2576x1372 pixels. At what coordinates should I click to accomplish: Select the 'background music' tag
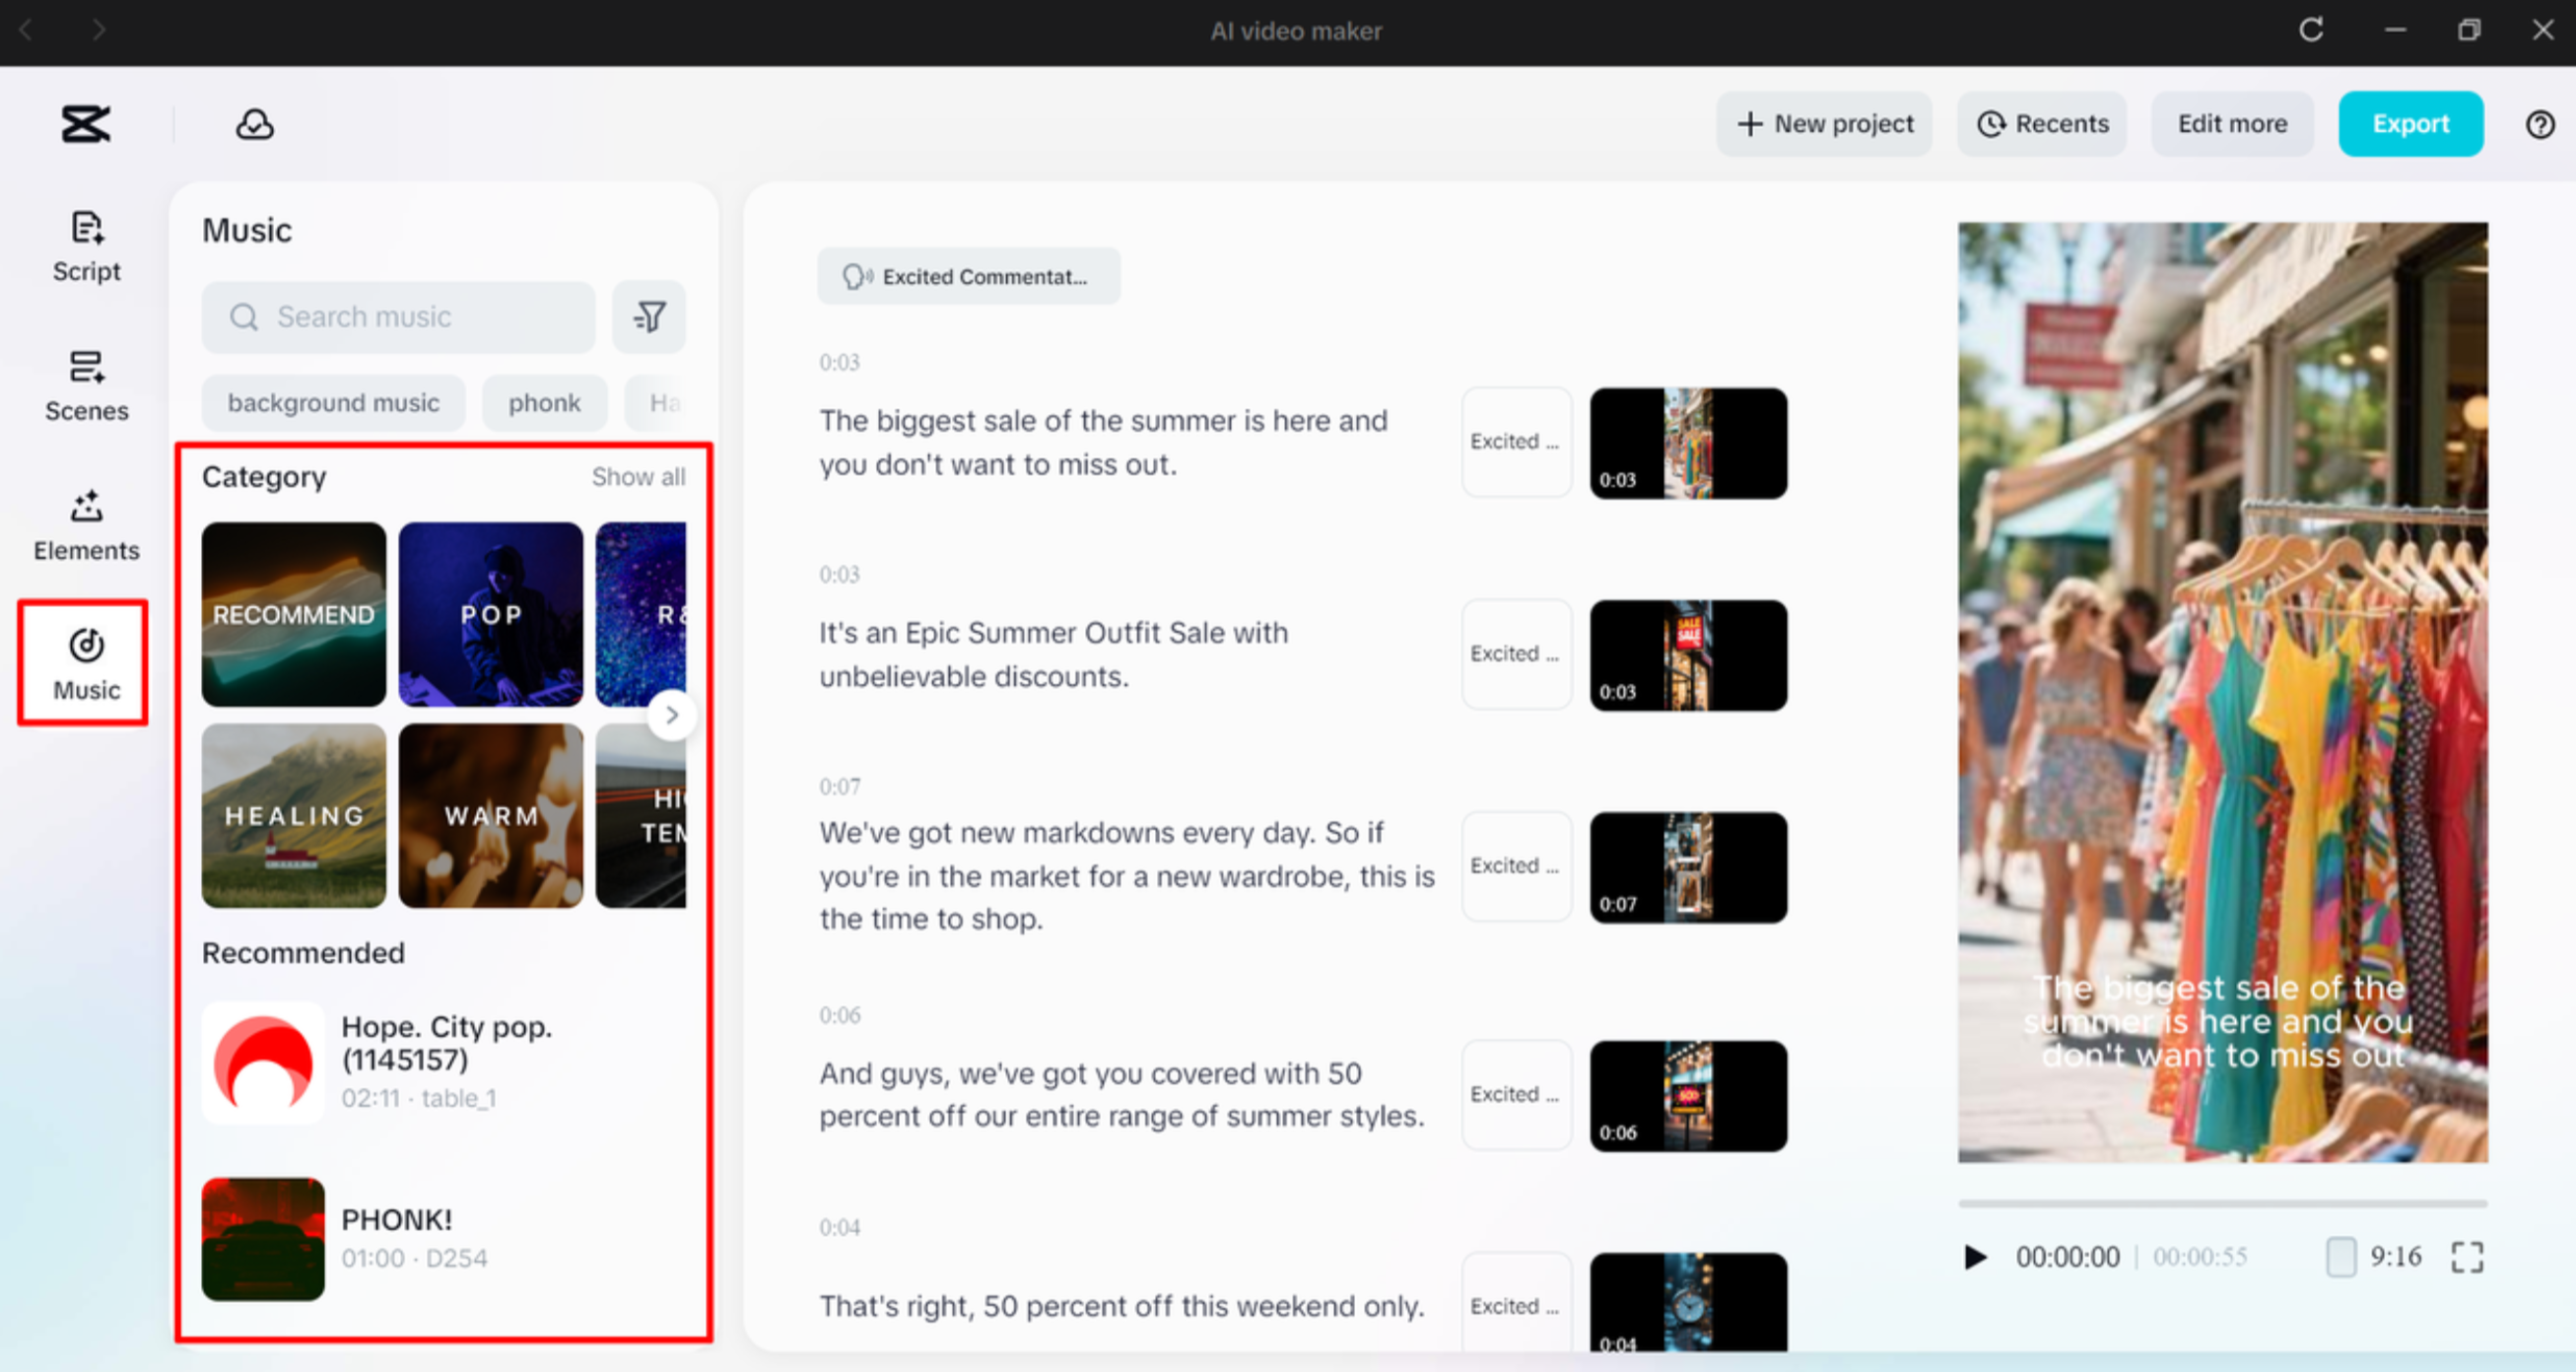pyautogui.click(x=333, y=403)
